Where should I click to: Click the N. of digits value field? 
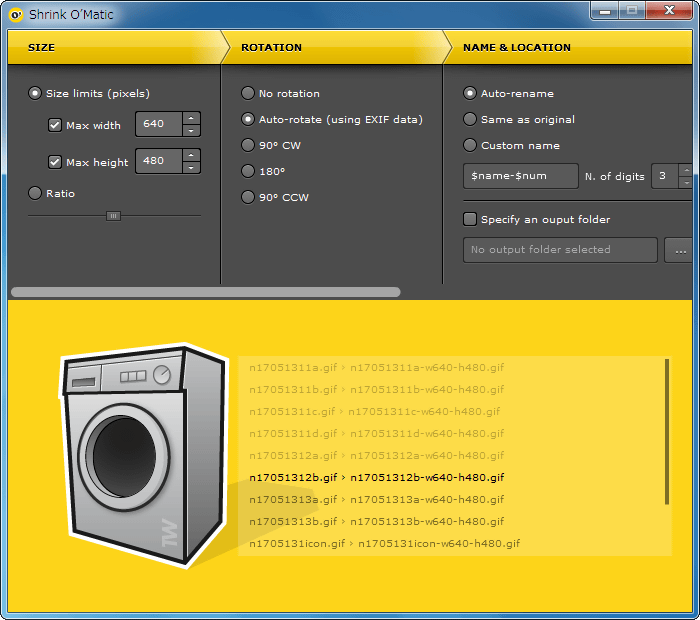[x=665, y=176]
